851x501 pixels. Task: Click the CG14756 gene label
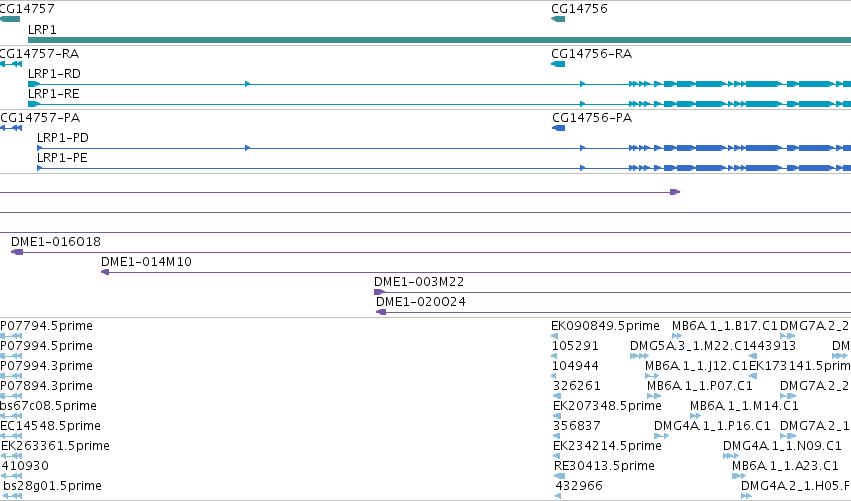579,9
